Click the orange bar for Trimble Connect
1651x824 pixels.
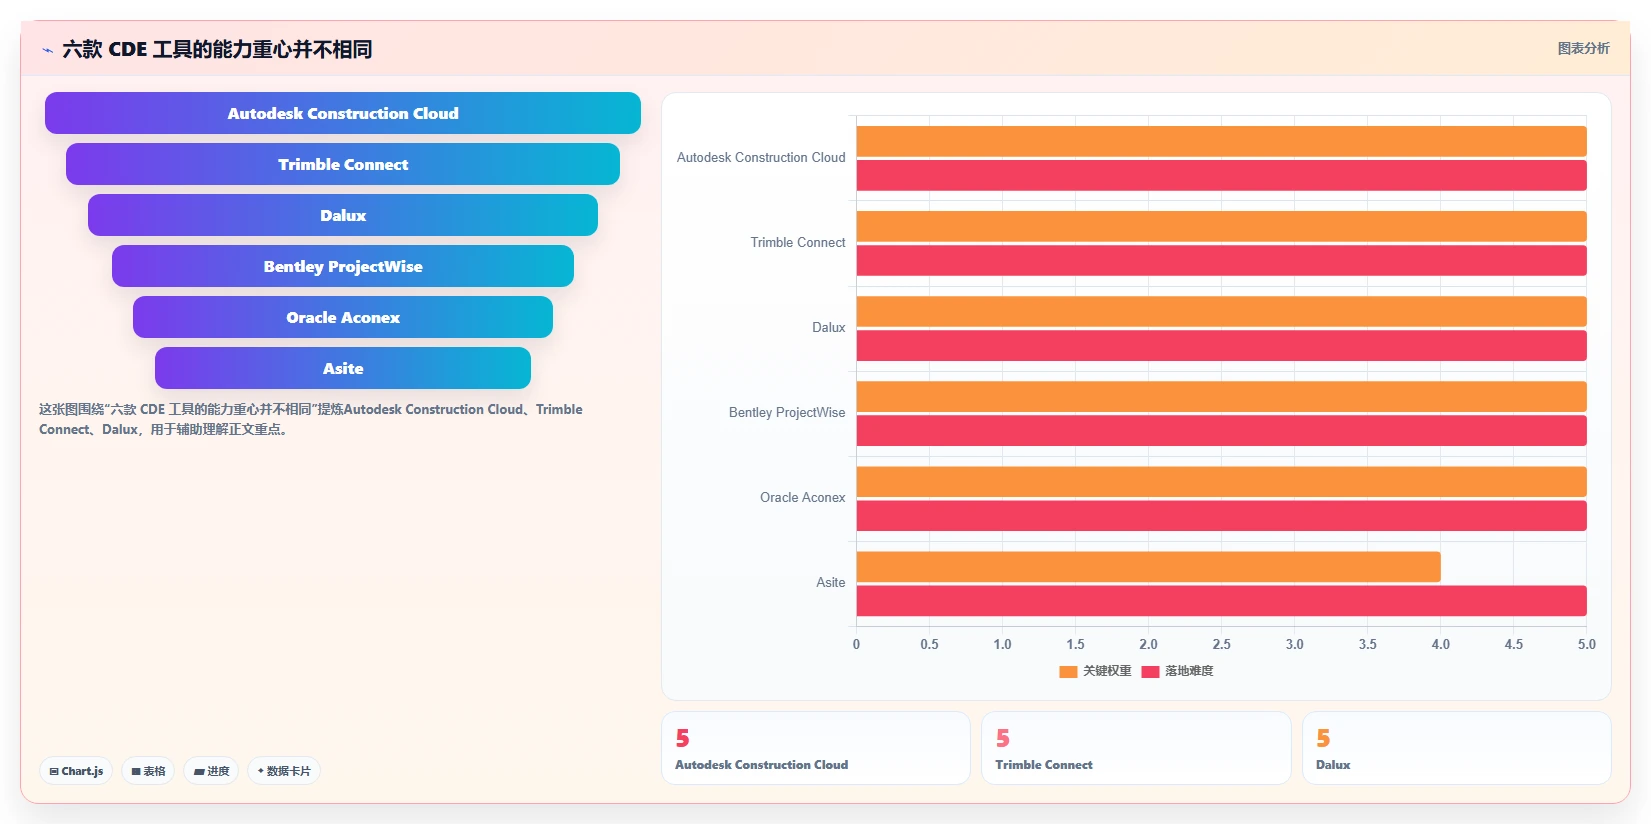click(1221, 226)
